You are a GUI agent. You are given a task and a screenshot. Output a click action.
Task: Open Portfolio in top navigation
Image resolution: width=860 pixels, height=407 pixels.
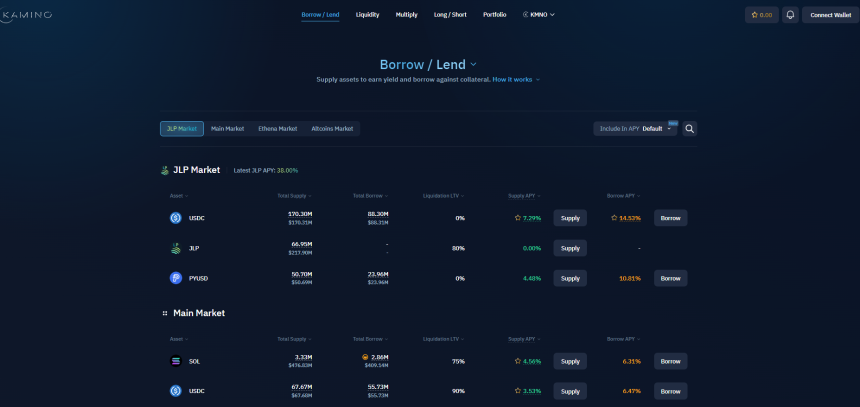point(495,15)
